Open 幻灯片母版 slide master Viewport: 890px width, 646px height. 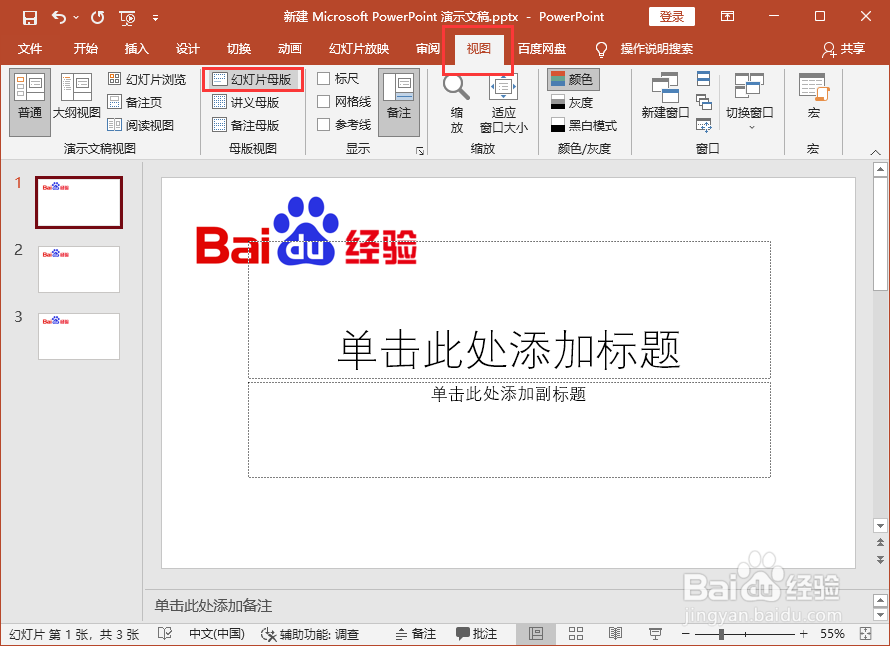[x=253, y=79]
